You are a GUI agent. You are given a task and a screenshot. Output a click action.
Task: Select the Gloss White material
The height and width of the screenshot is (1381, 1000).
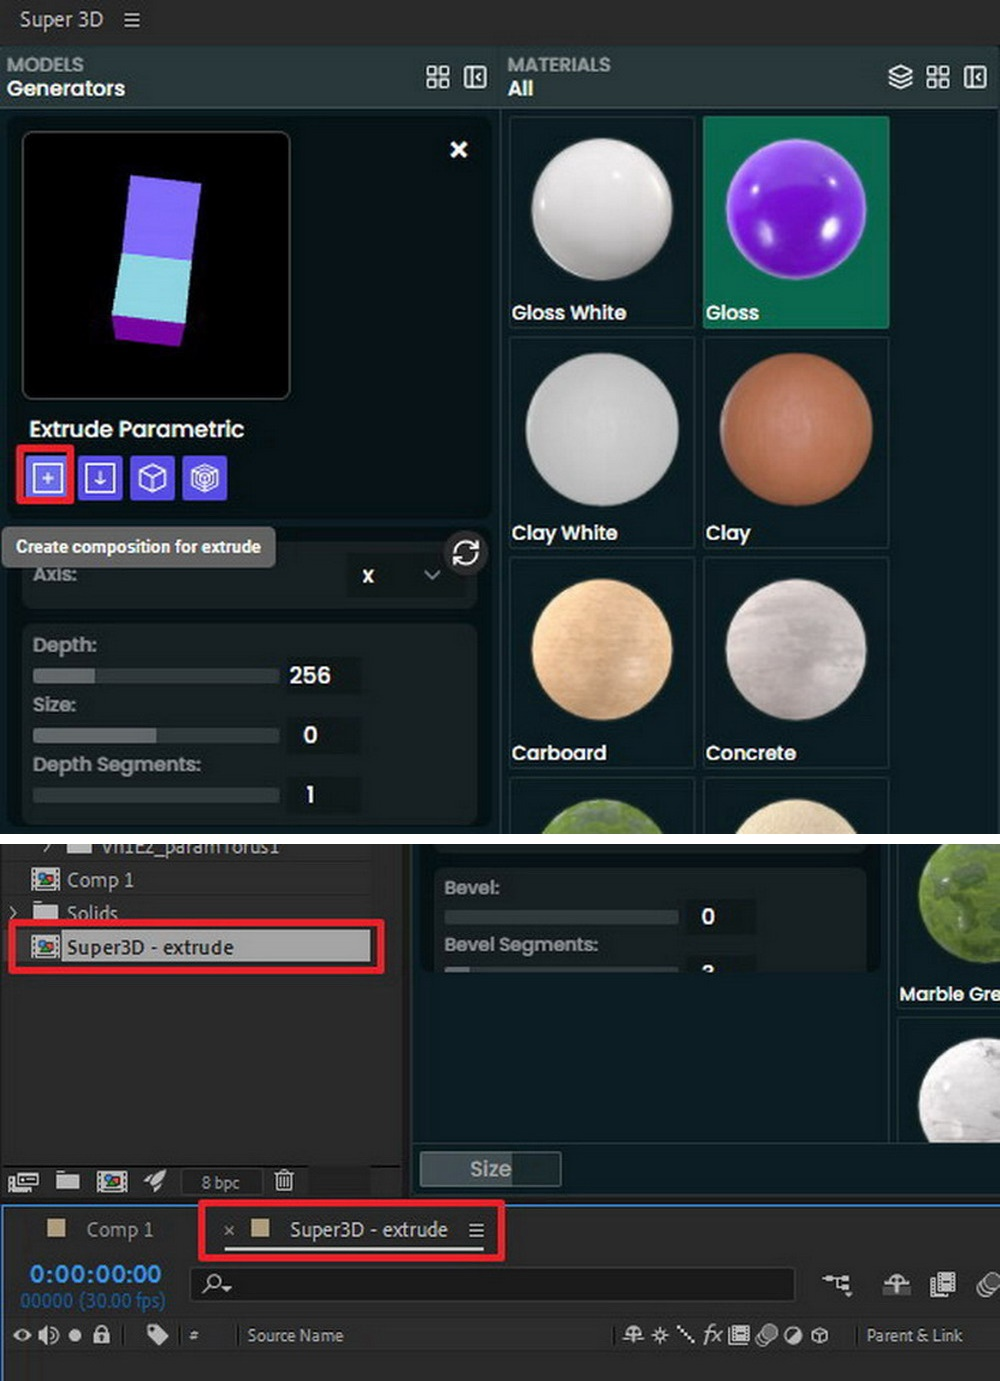[x=602, y=222]
